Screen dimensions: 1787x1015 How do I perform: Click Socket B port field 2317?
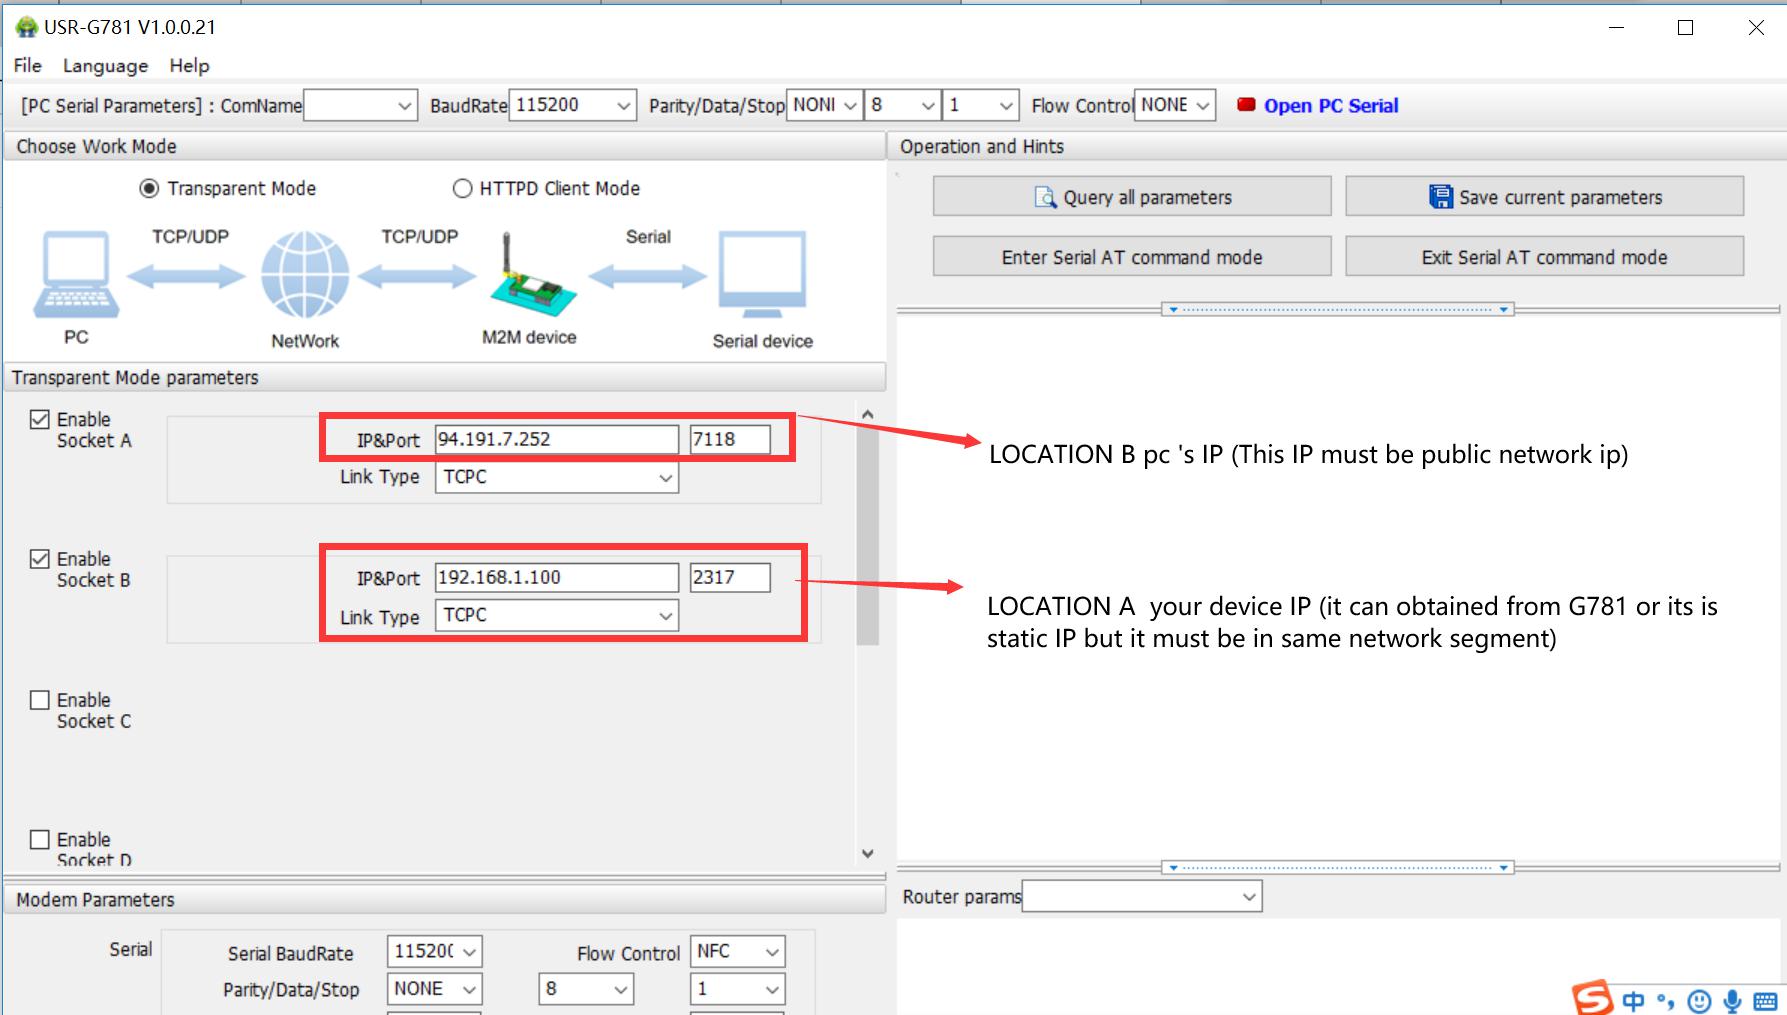(x=730, y=577)
